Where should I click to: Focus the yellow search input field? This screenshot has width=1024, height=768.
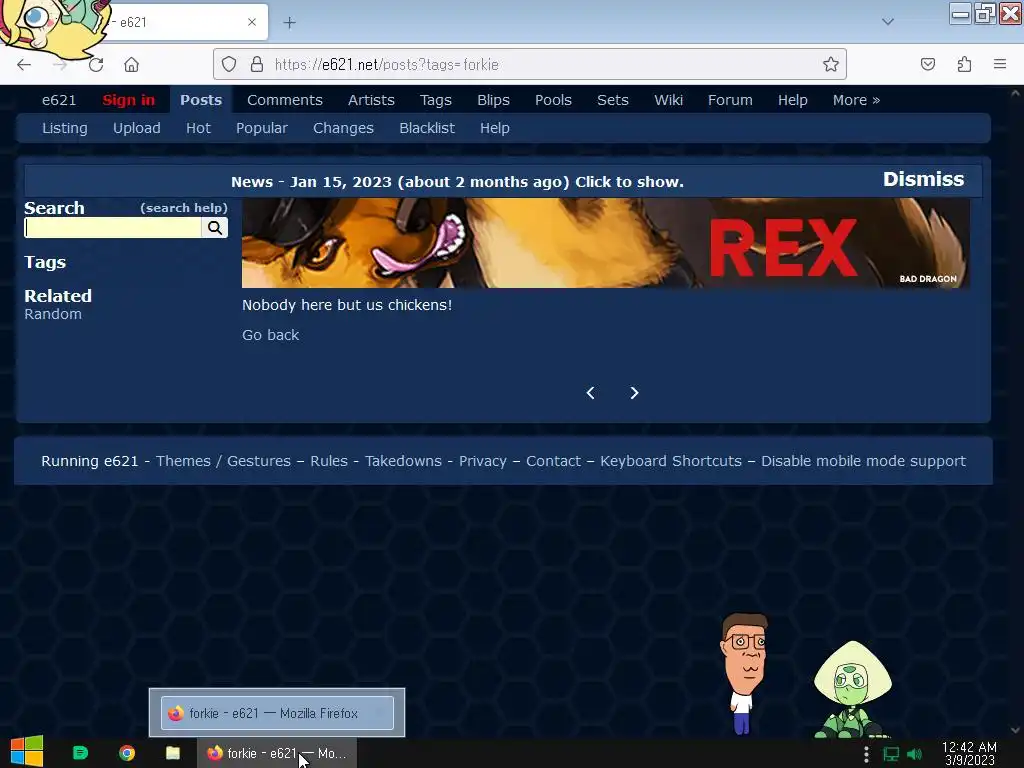point(113,227)
